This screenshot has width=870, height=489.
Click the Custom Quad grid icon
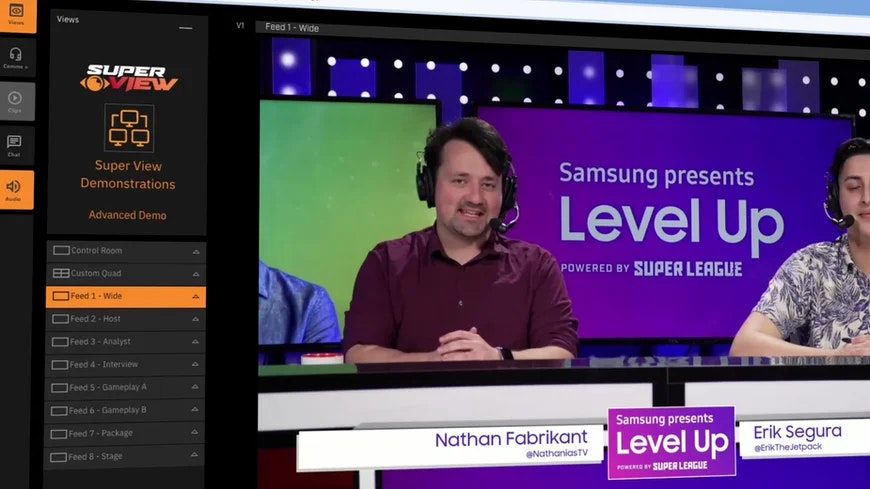click(x=61, y=273)
